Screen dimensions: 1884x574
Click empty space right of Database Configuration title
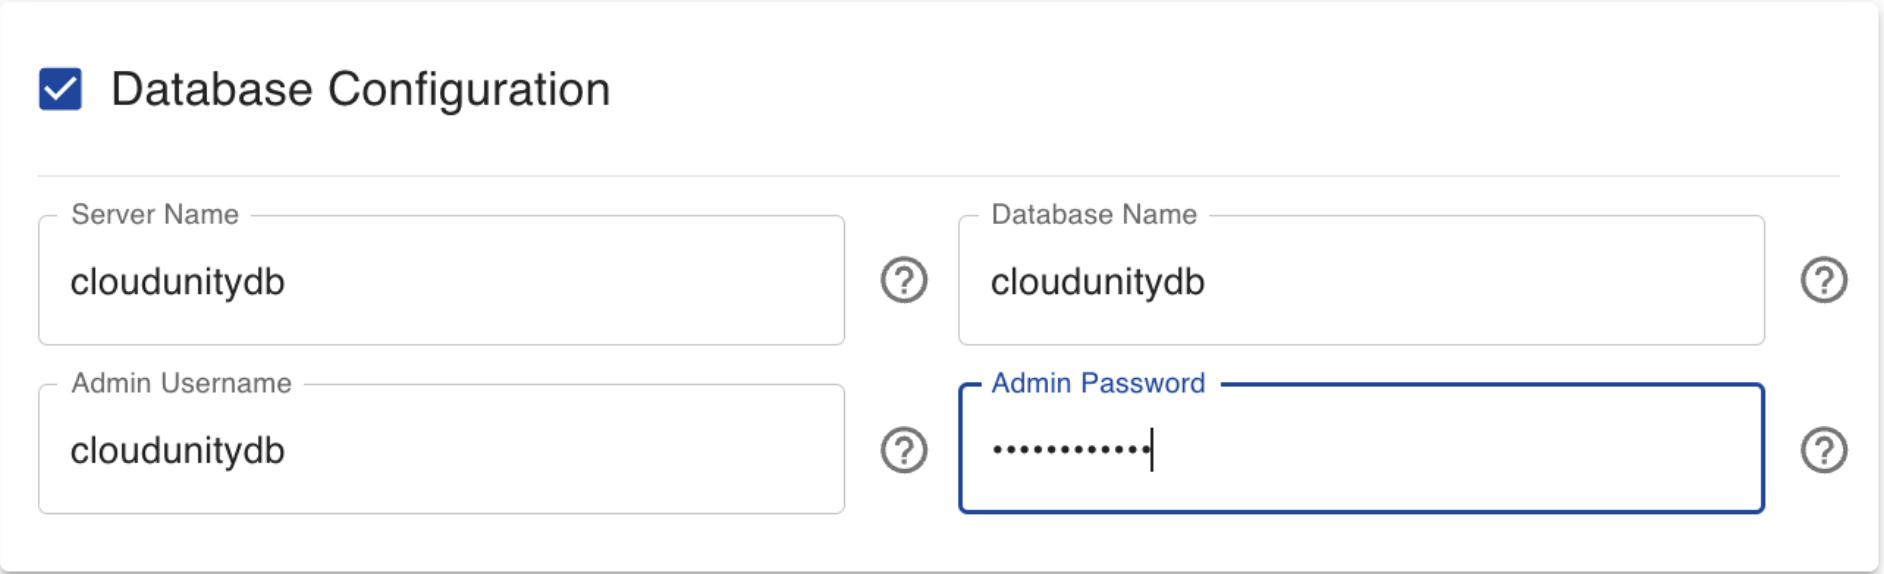[1200, 89]
